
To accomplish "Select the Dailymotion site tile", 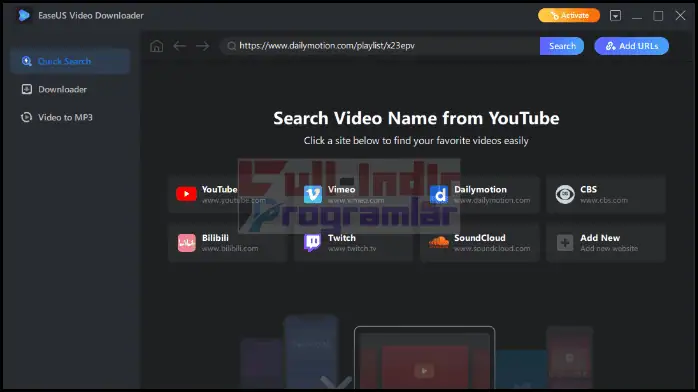I will [480, 194].
